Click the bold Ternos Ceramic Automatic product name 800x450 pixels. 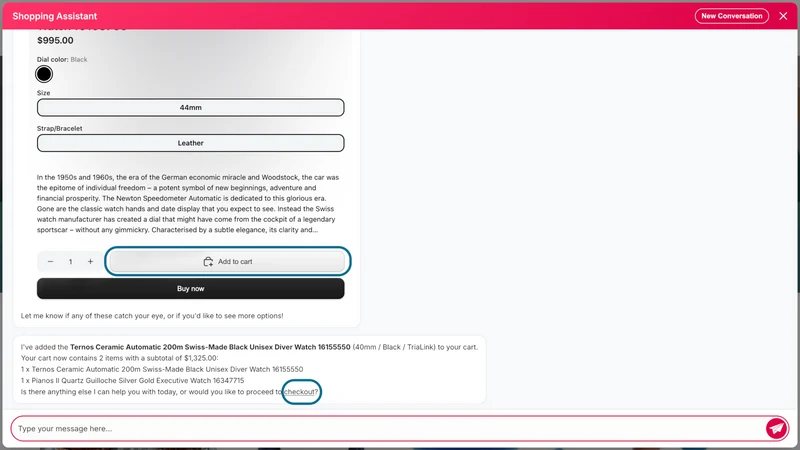pyautogui.click(x=210, y=347)
